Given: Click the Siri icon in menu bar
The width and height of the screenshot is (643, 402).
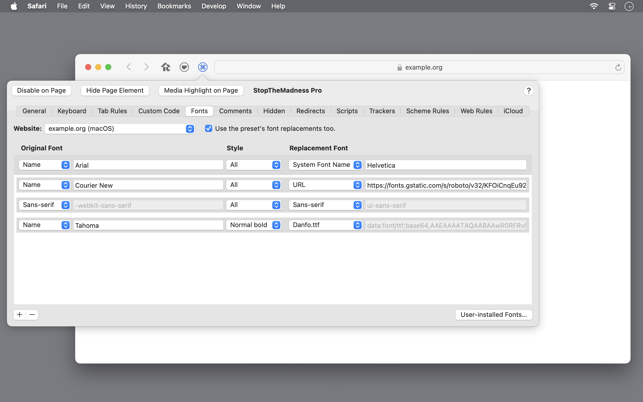Looking at the screenshot, I should pos(629,6).
